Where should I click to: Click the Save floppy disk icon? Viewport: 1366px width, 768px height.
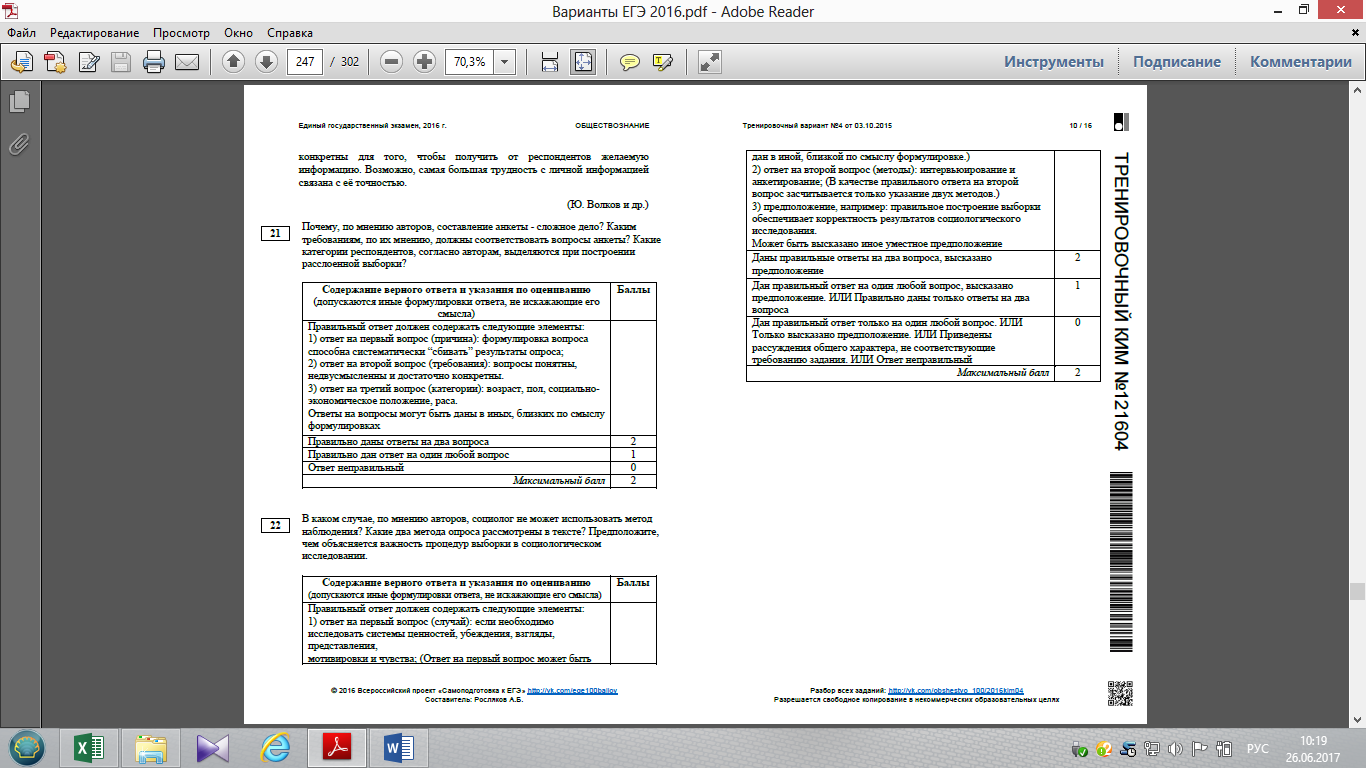121,62
